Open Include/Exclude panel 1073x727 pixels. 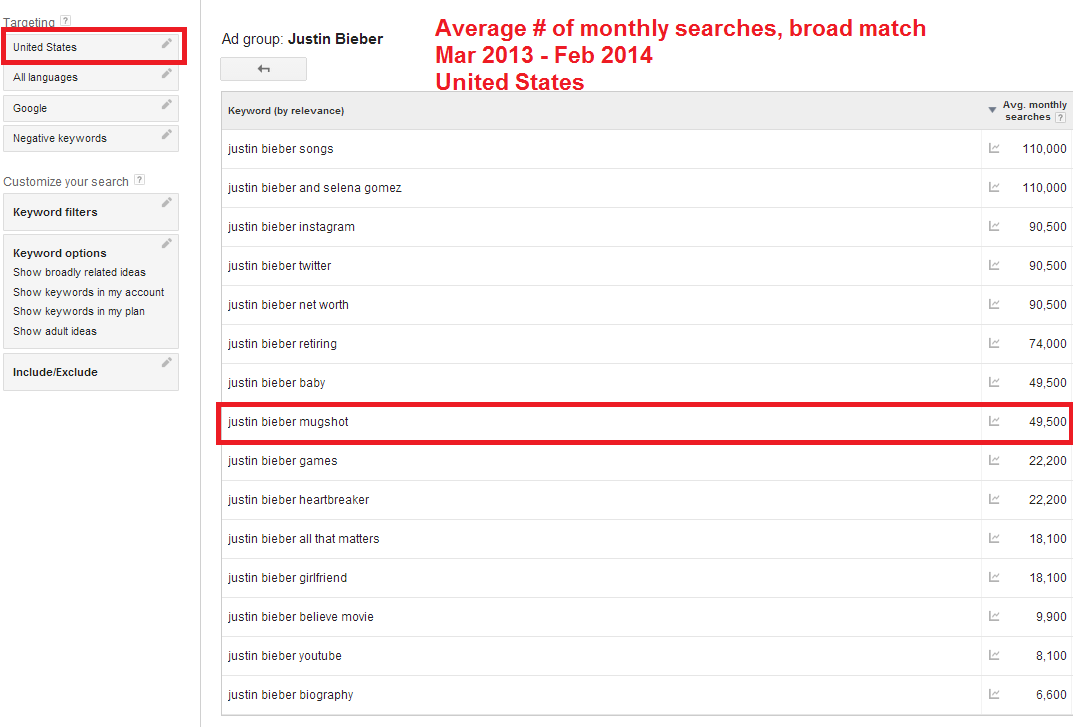pyautogui.click(x=91, y=372)
